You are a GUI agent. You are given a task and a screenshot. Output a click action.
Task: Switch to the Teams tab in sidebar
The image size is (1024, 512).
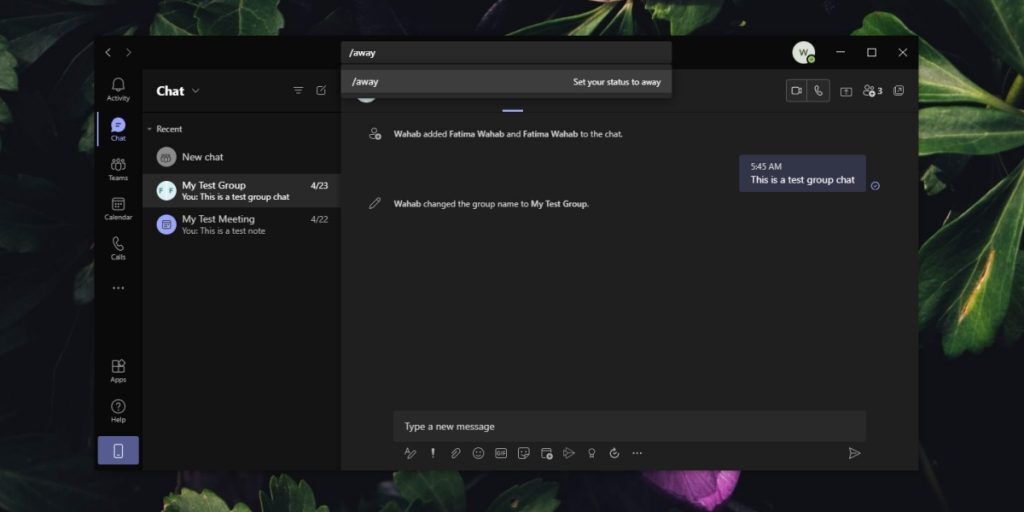tap(118, 169)
